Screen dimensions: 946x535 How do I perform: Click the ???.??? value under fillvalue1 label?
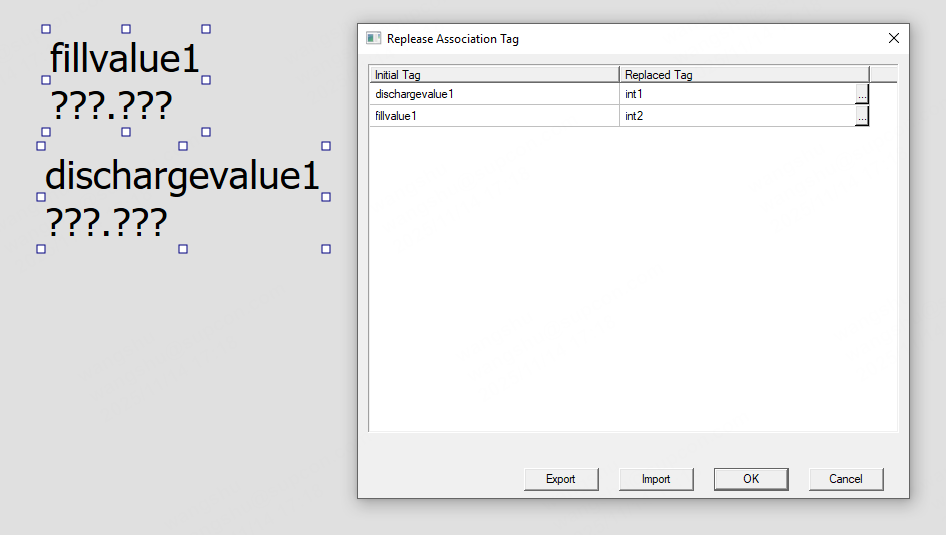point(111,105)
